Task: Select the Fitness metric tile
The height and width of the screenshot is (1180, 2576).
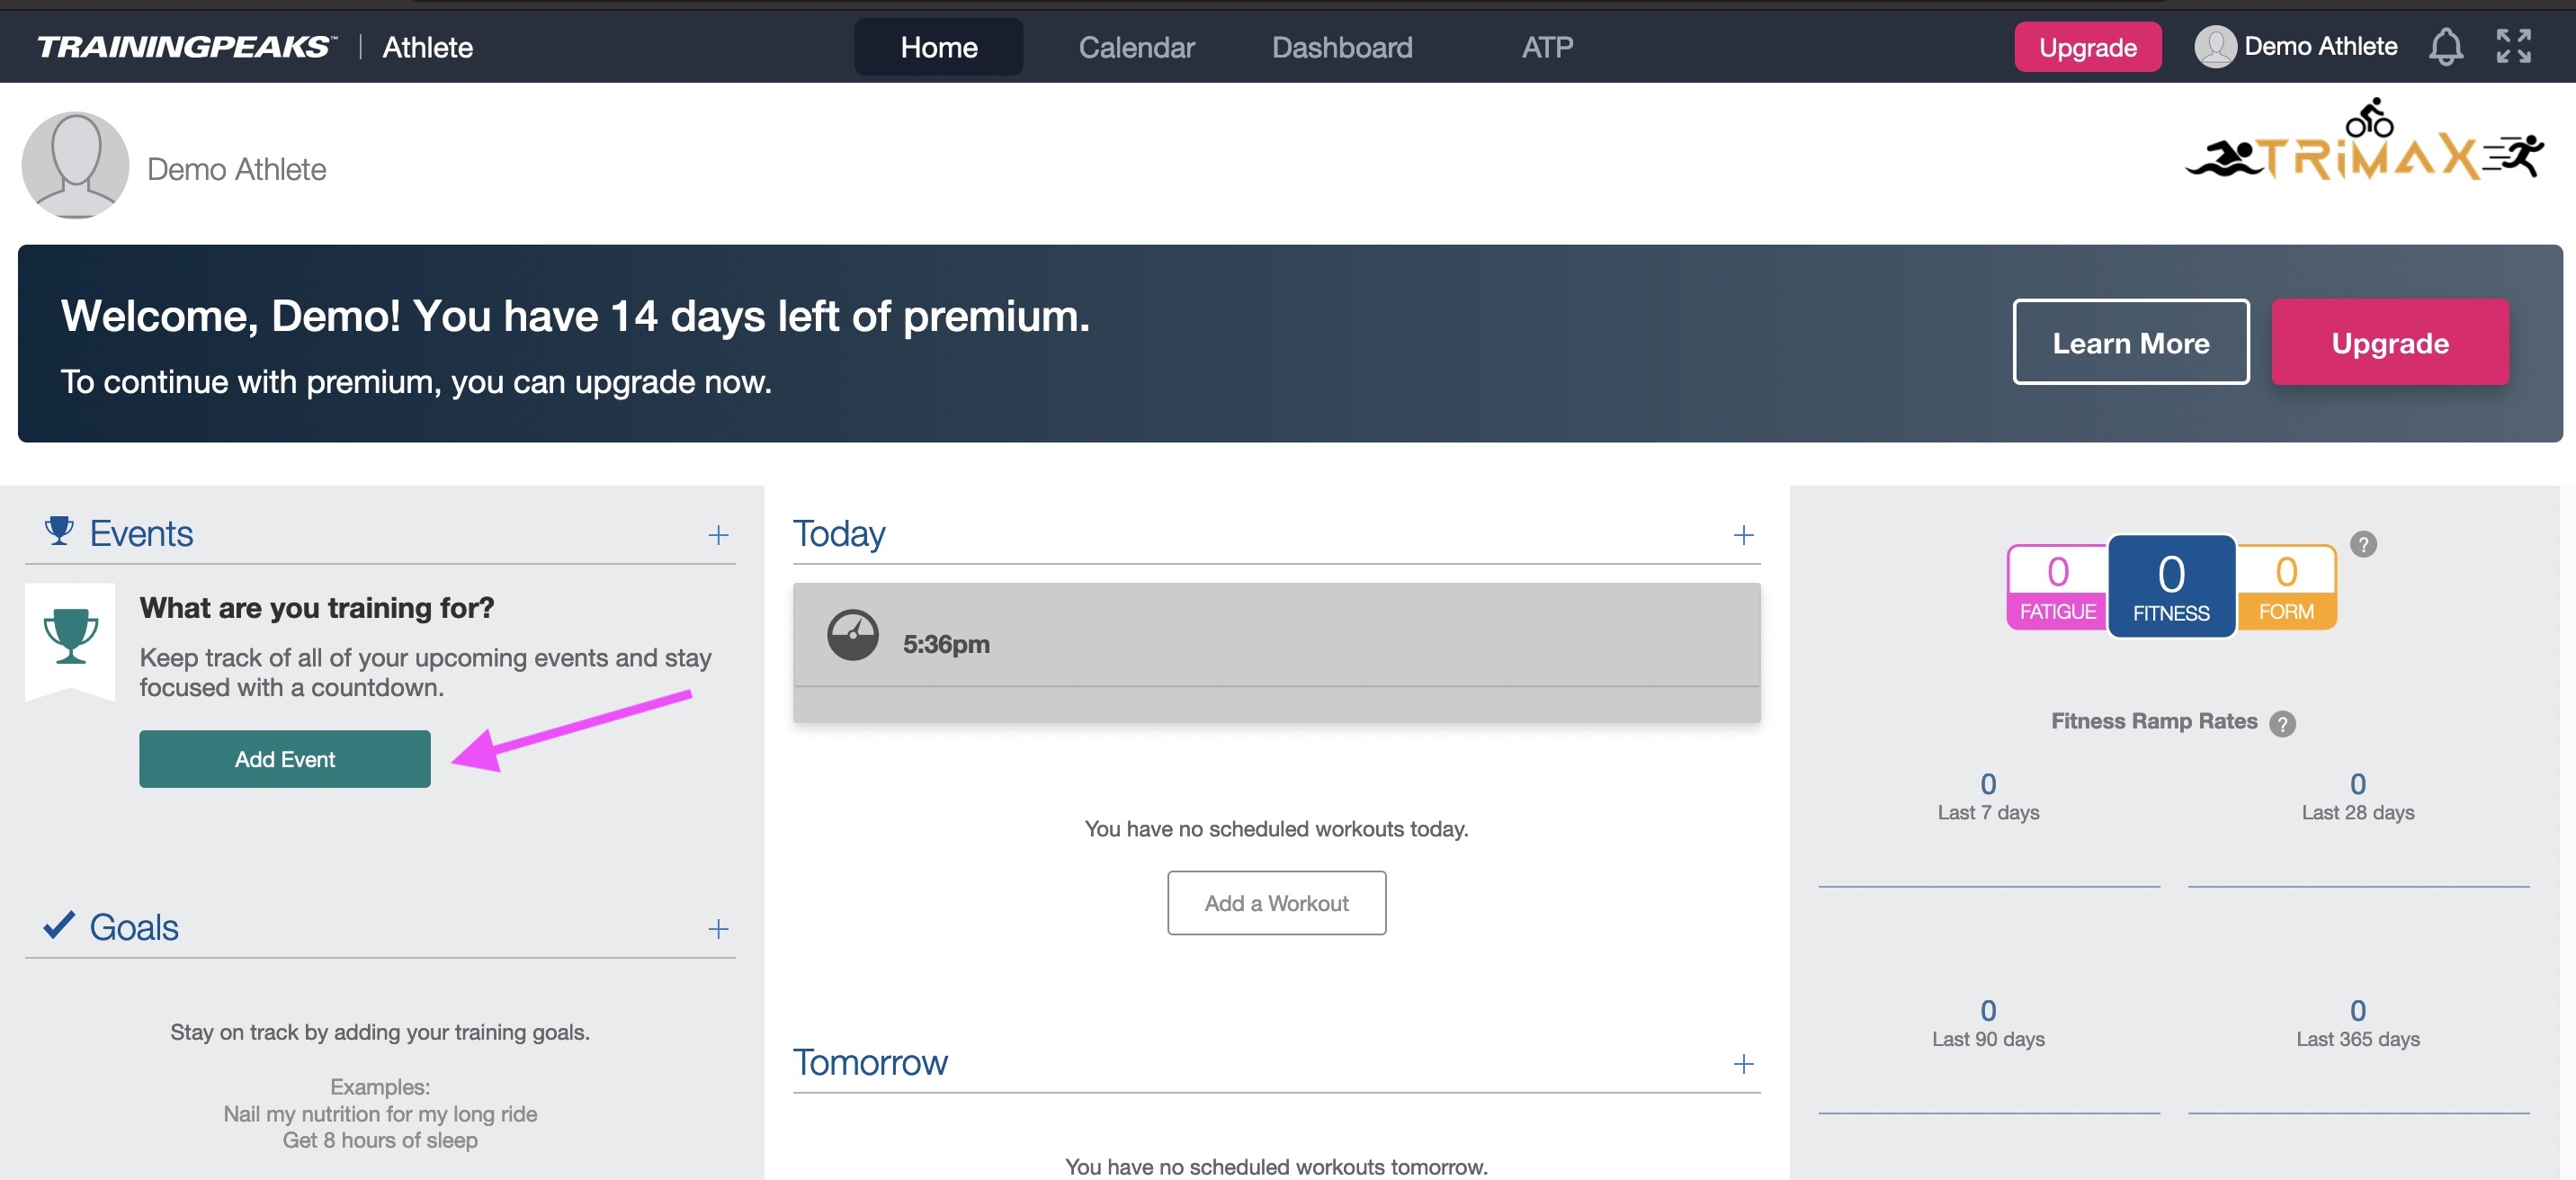Action: coord(2171,586)
